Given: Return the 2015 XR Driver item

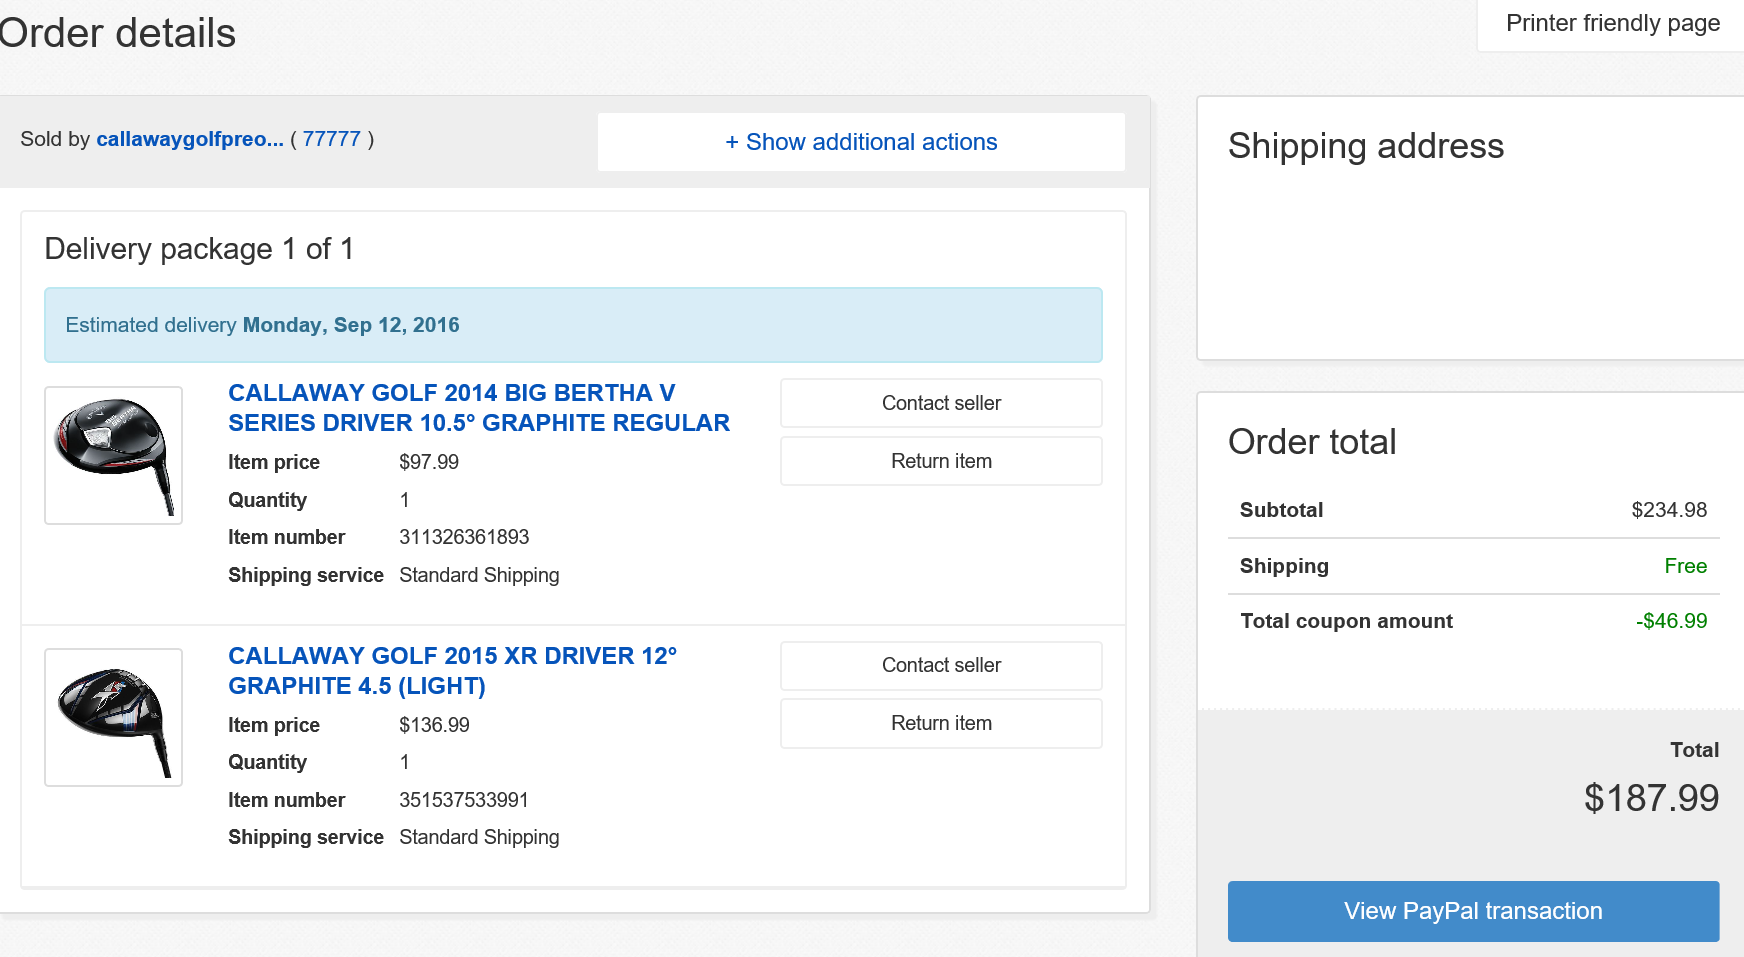Looking at the screenshot, I should pyautogui.click(x=941, y=723).
